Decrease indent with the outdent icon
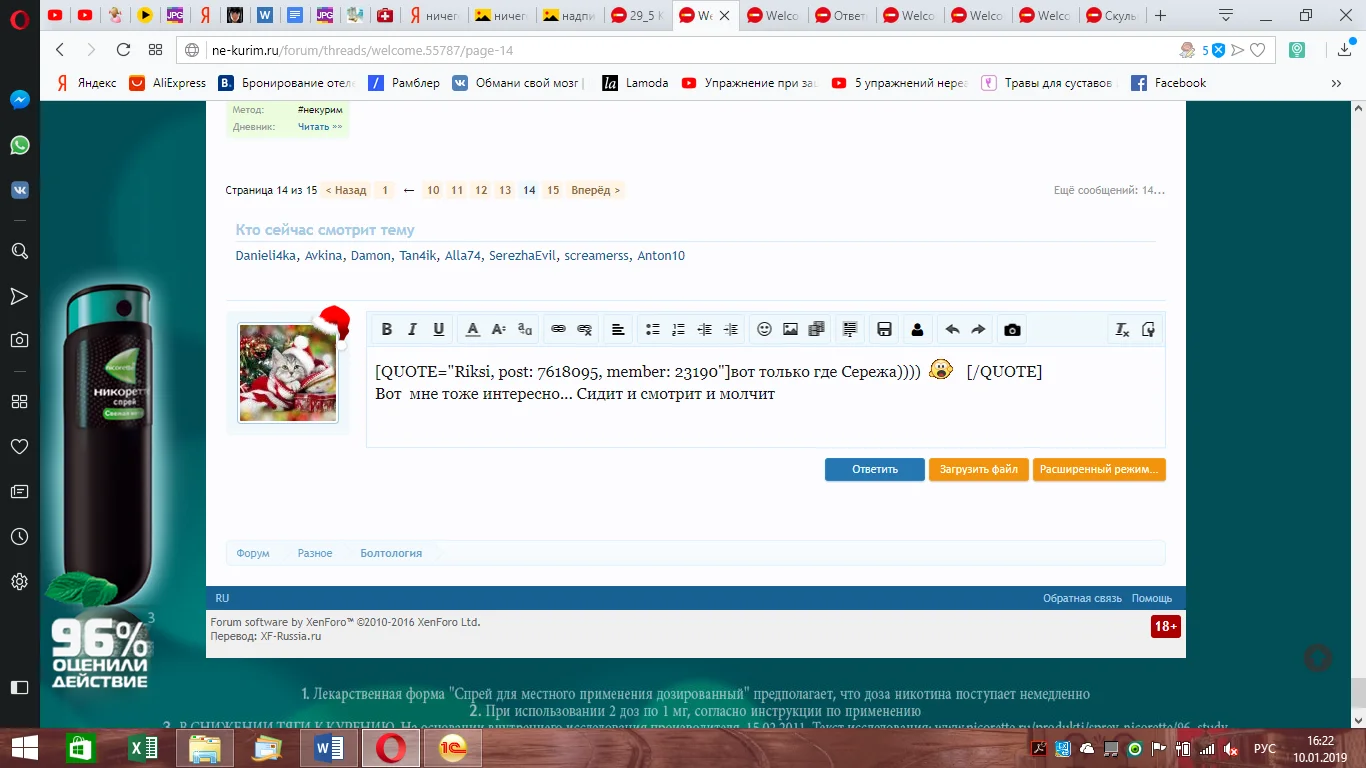This screenshot has height=768, width=1366. (705, 330)
